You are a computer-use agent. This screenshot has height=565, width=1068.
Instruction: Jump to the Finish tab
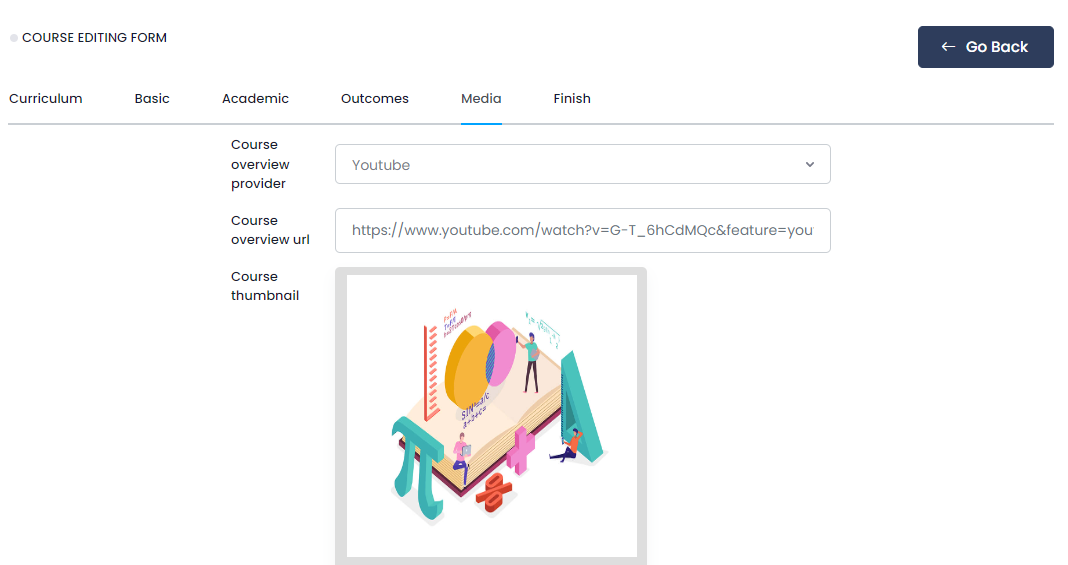572,99
